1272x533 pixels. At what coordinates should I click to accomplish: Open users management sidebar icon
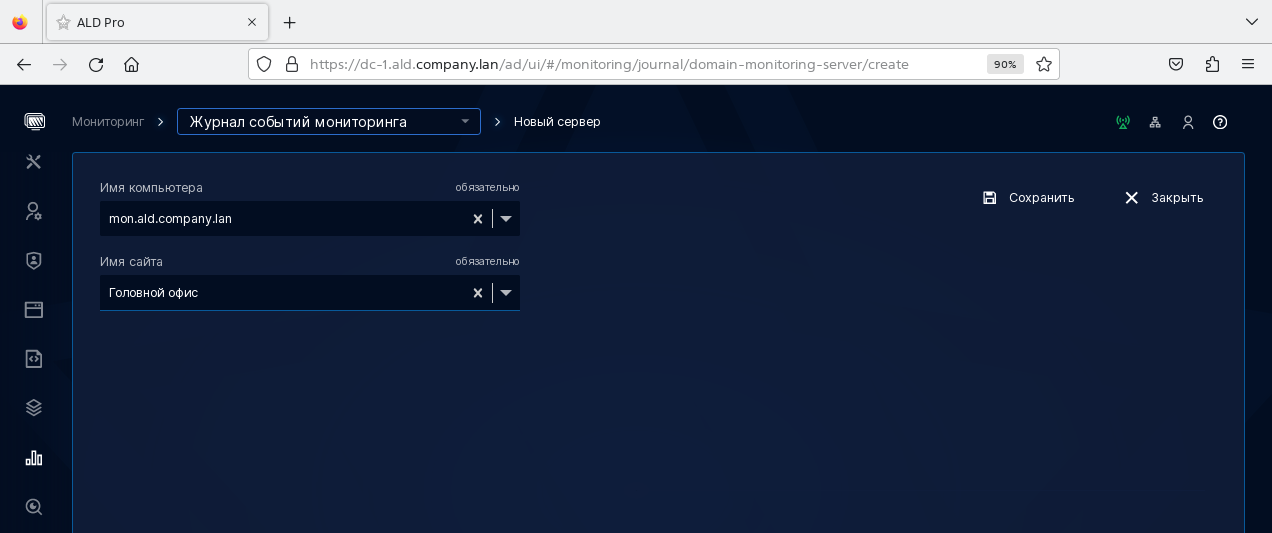pos(34,211)
